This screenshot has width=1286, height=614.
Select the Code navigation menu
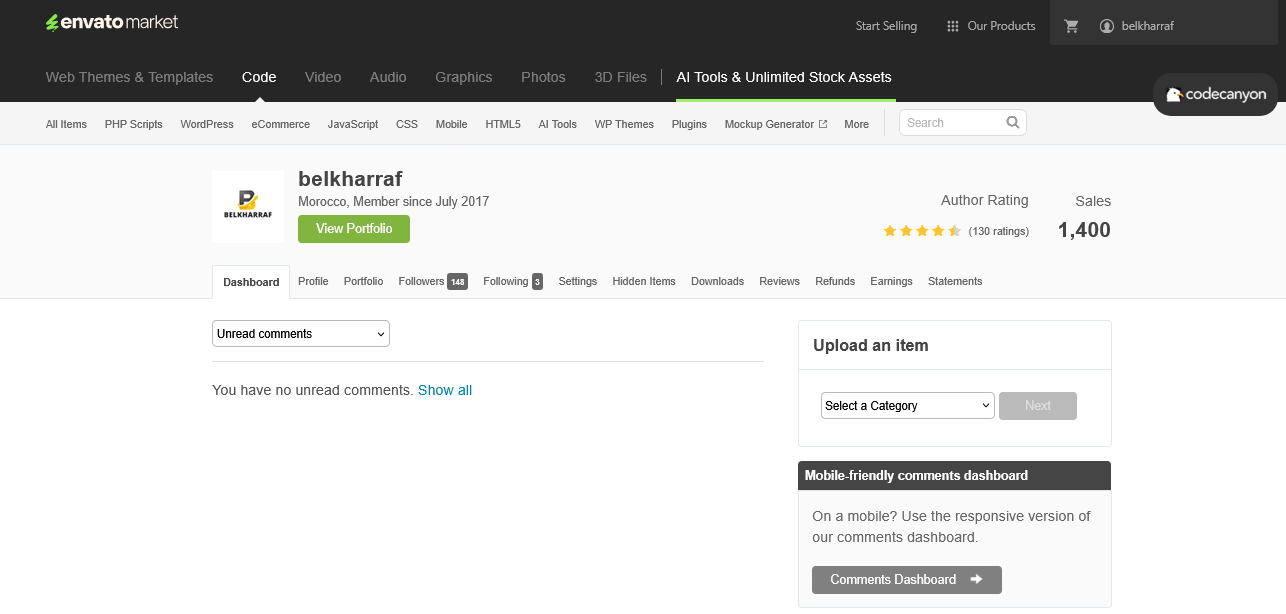(x=259, y=76)
